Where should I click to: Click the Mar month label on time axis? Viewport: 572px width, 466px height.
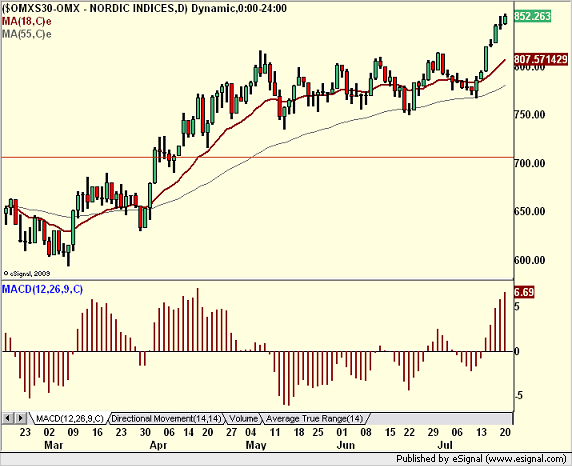click(x=53, y=445)
